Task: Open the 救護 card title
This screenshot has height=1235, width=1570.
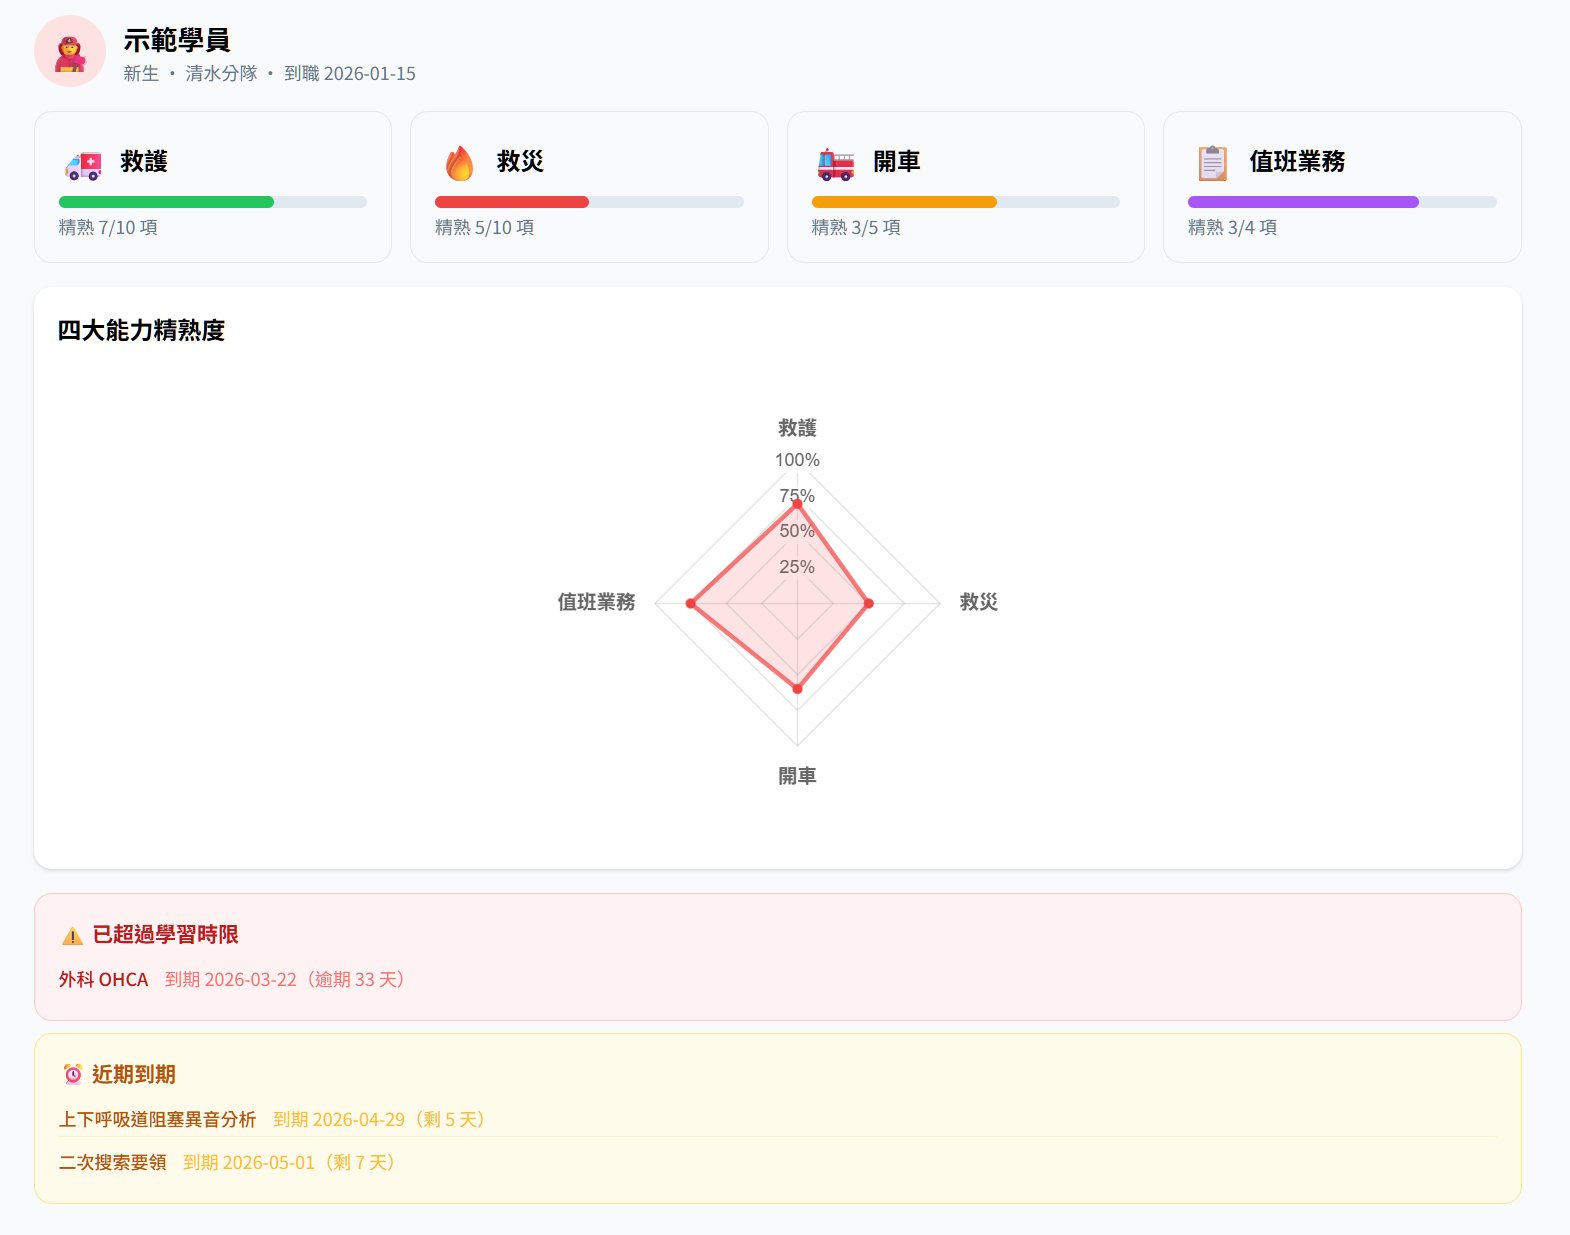Action: pos(144,161)
